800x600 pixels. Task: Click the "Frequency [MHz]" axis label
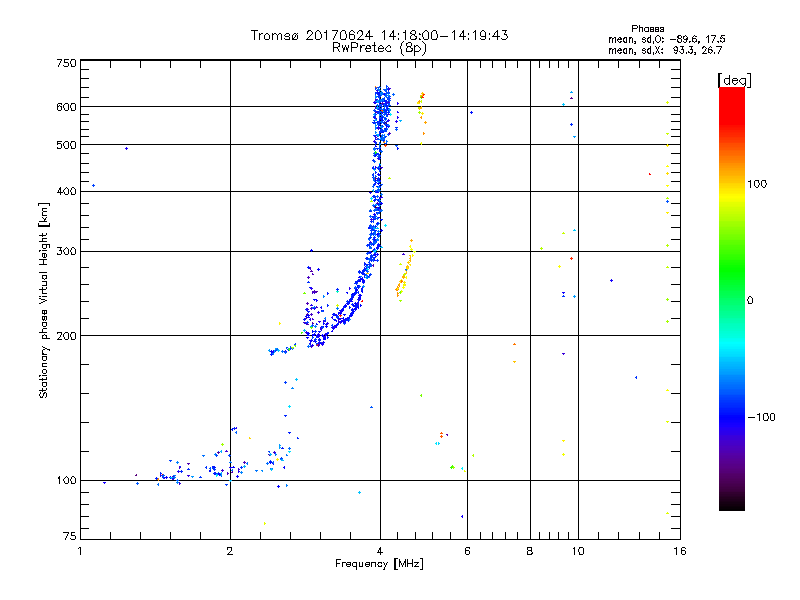pyautogui.click(x=379, y=564)
